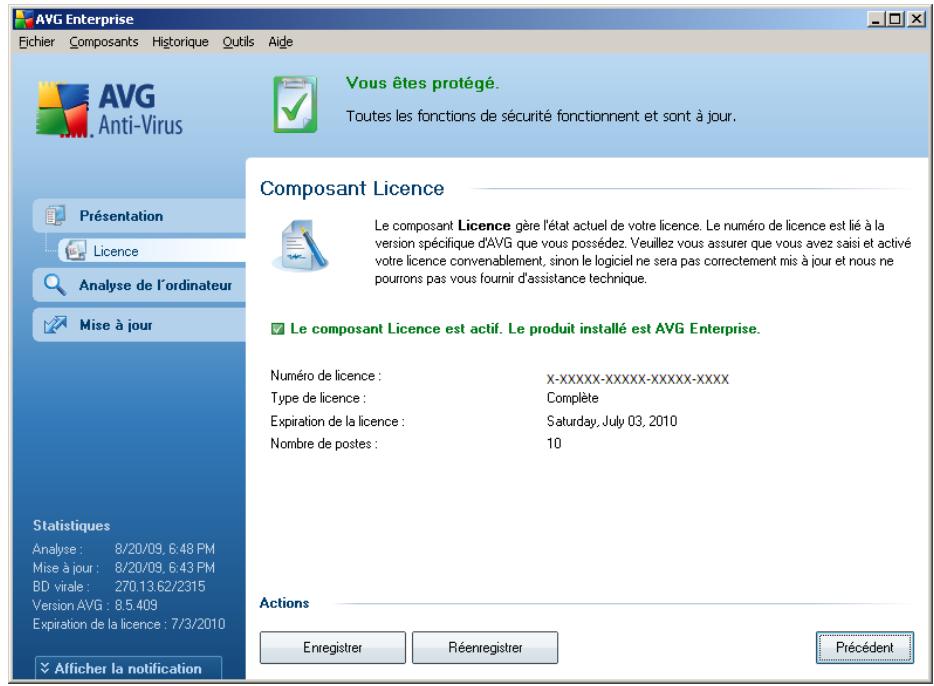The height and width of the screenshot is (686, 934).
Task: Open the Composants menu
Action: coord(104,42)
